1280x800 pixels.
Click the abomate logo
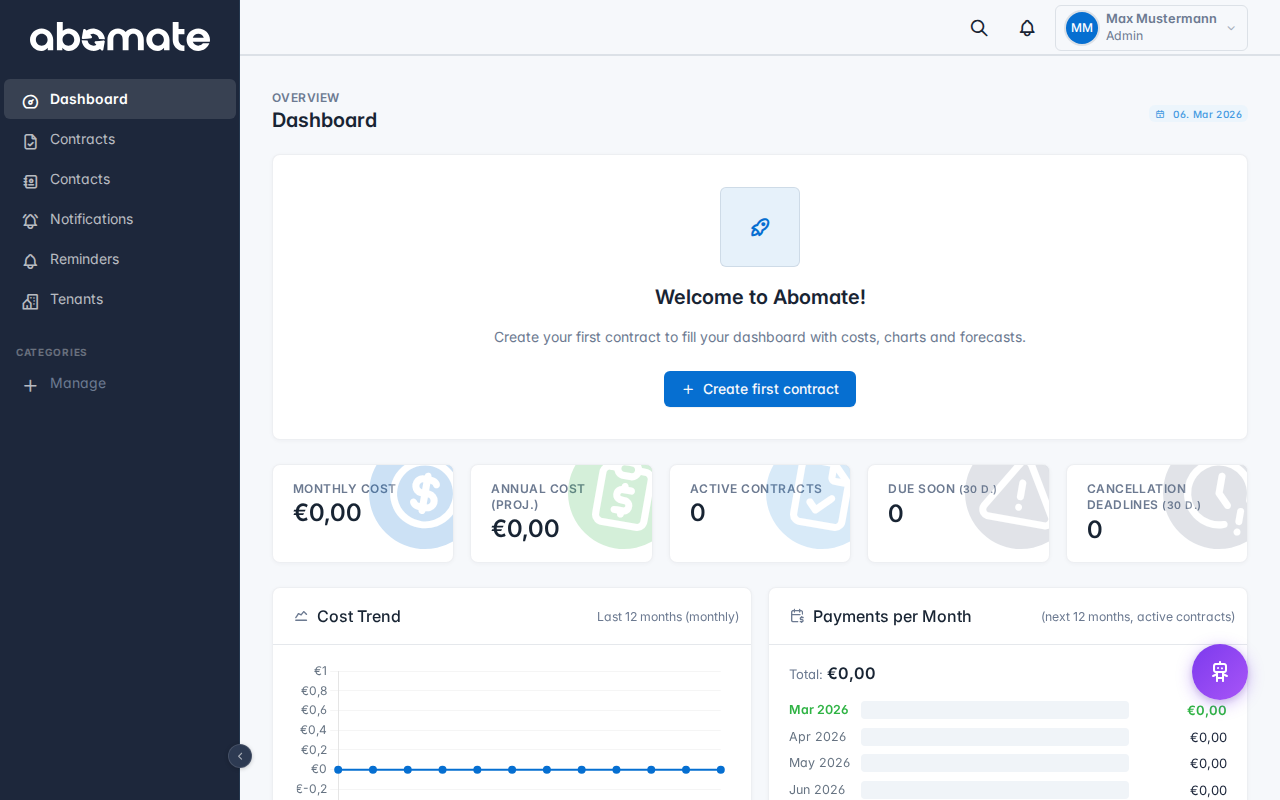tap(119, 37)
